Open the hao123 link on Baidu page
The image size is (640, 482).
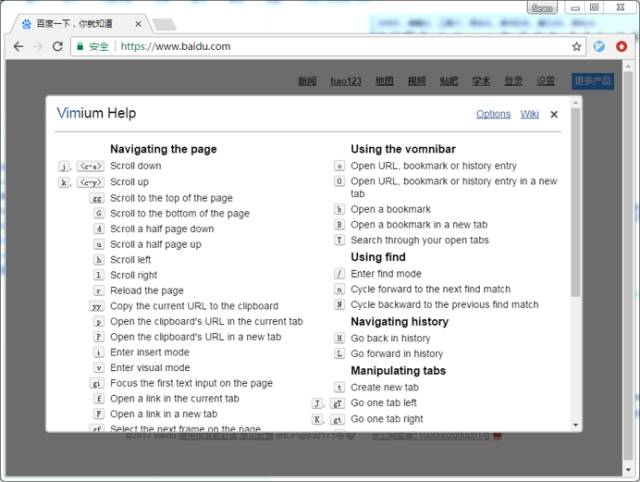point(346,81)
